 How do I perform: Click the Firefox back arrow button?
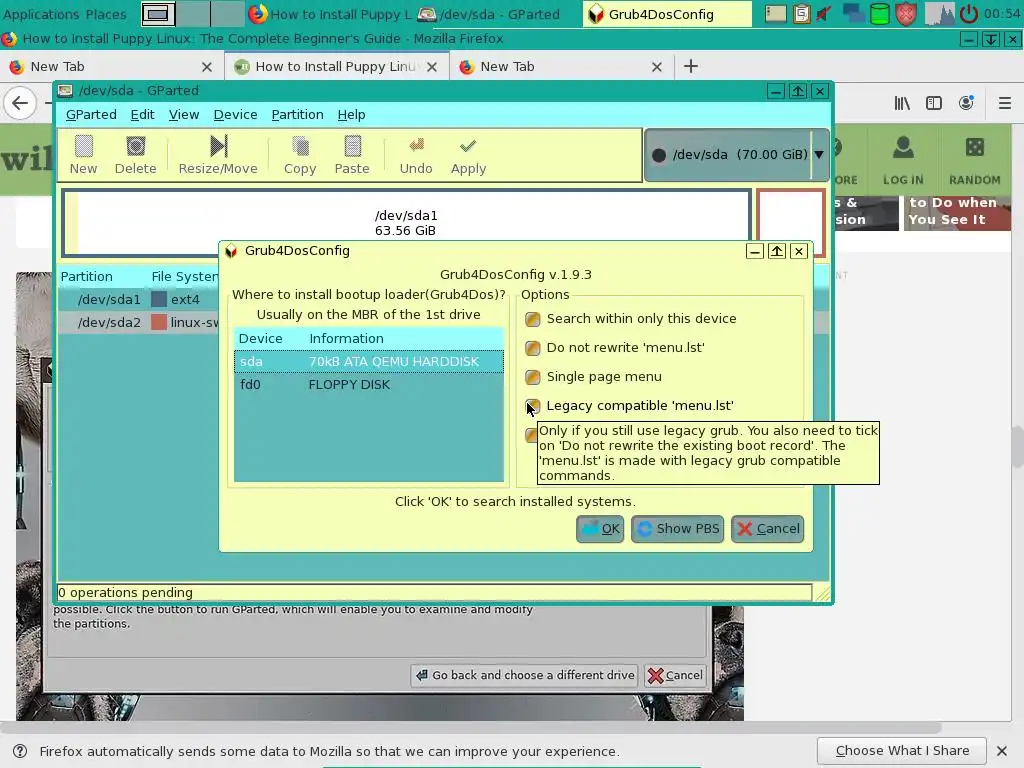(20, 103)
